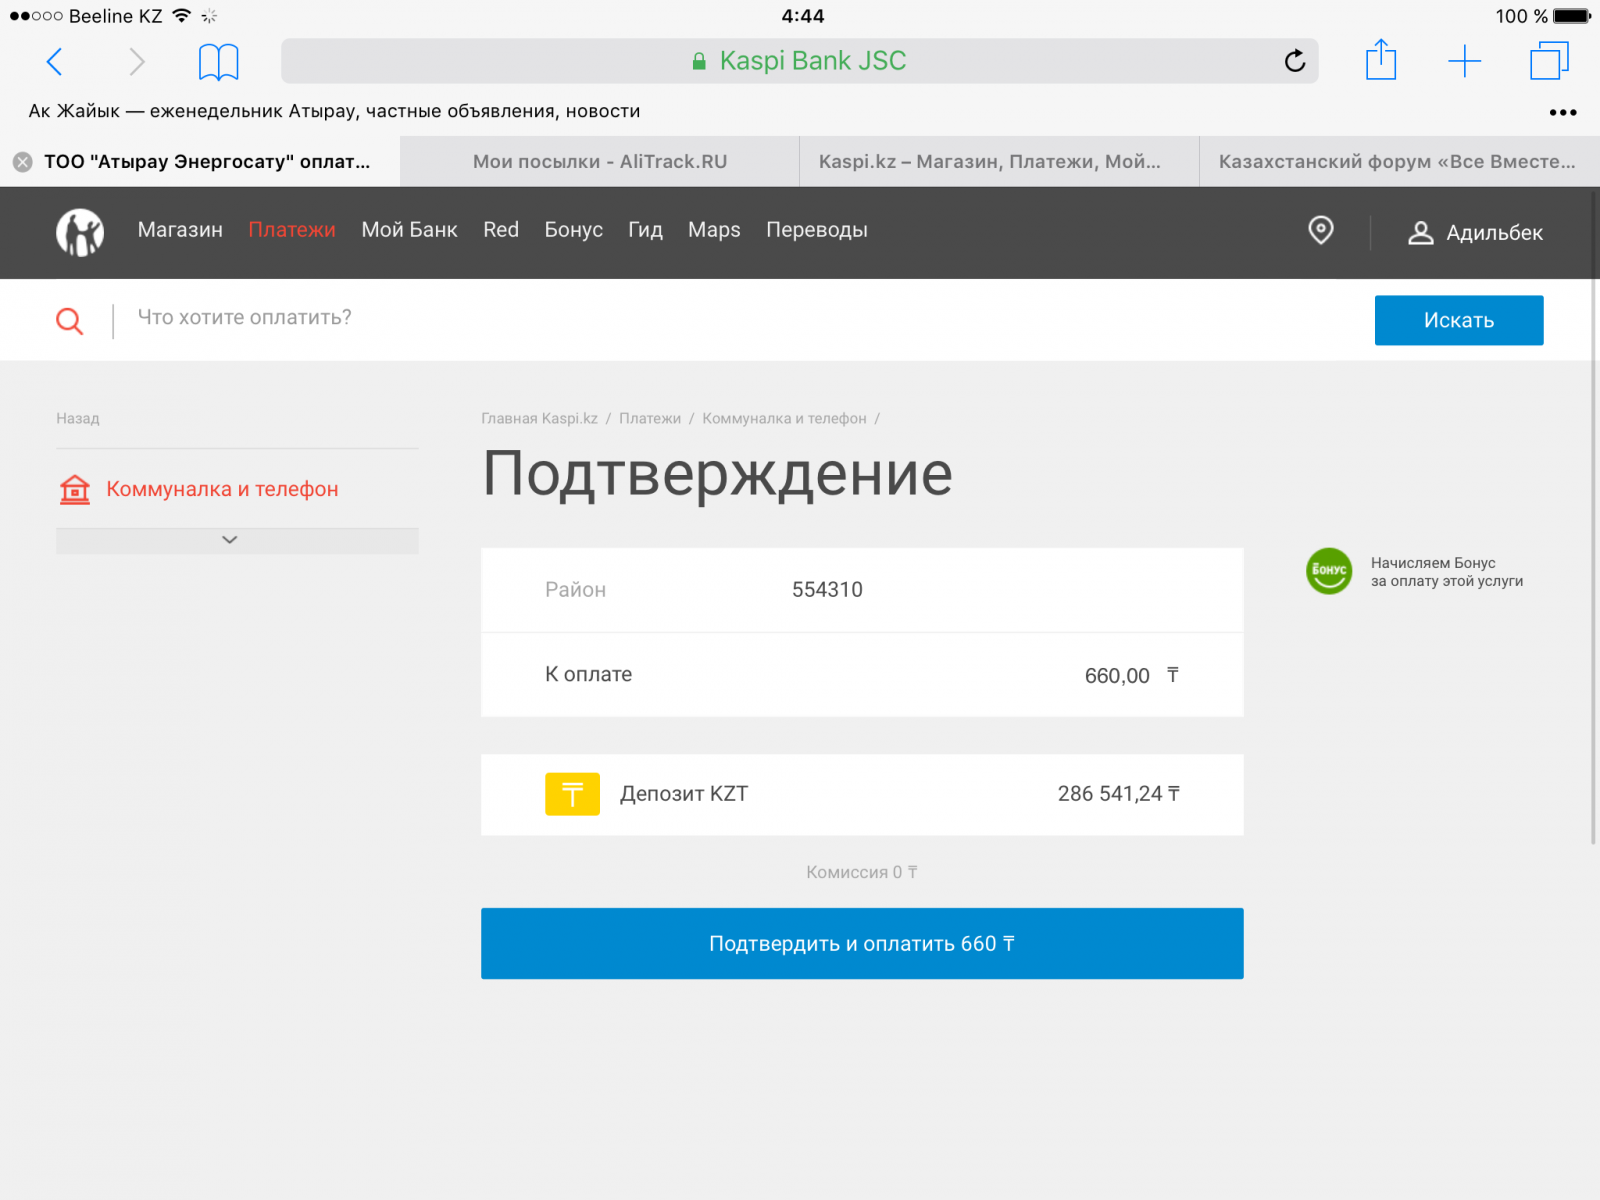Open Платежи breadcrumb link
Image resolution: width=1600 pixels, height=1200 pixels.
[x=650, y=418]
